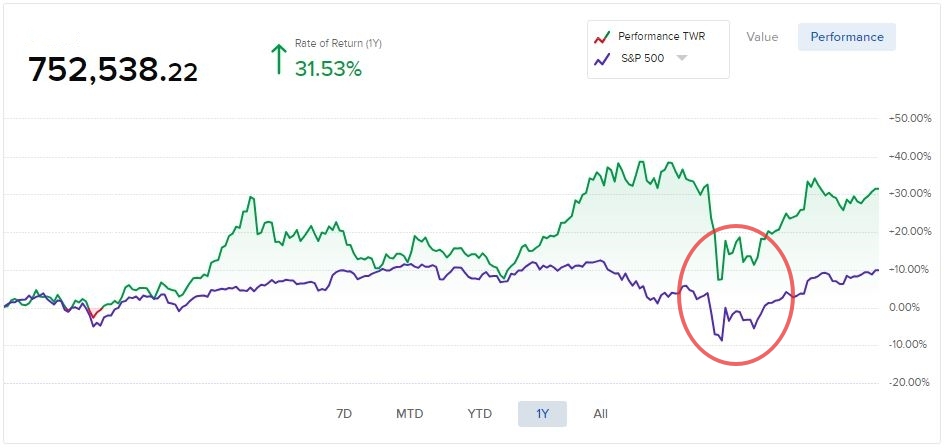
Task: Display the All time range
Action: 600,414
